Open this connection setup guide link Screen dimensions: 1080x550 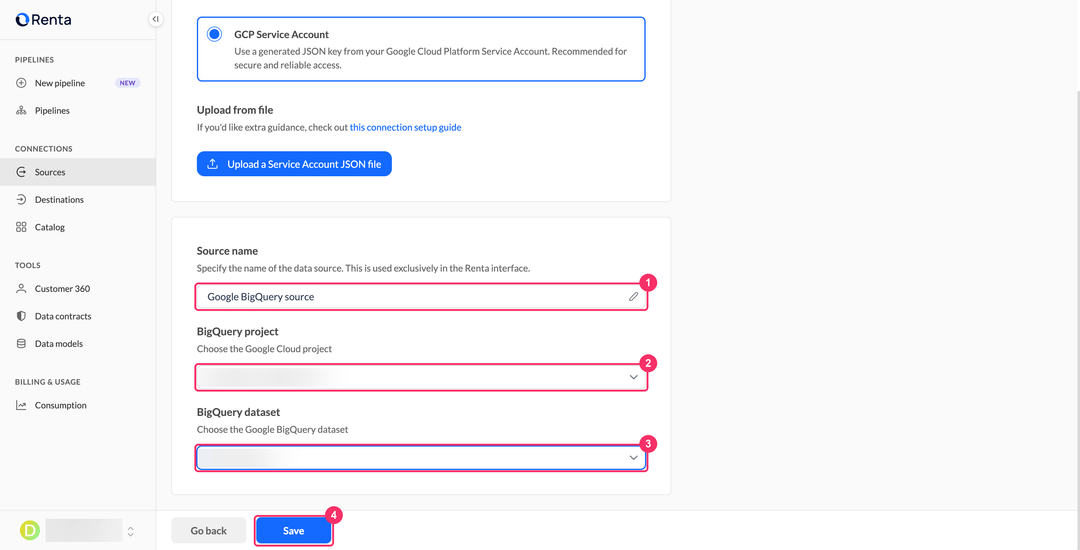click(406, 127)
